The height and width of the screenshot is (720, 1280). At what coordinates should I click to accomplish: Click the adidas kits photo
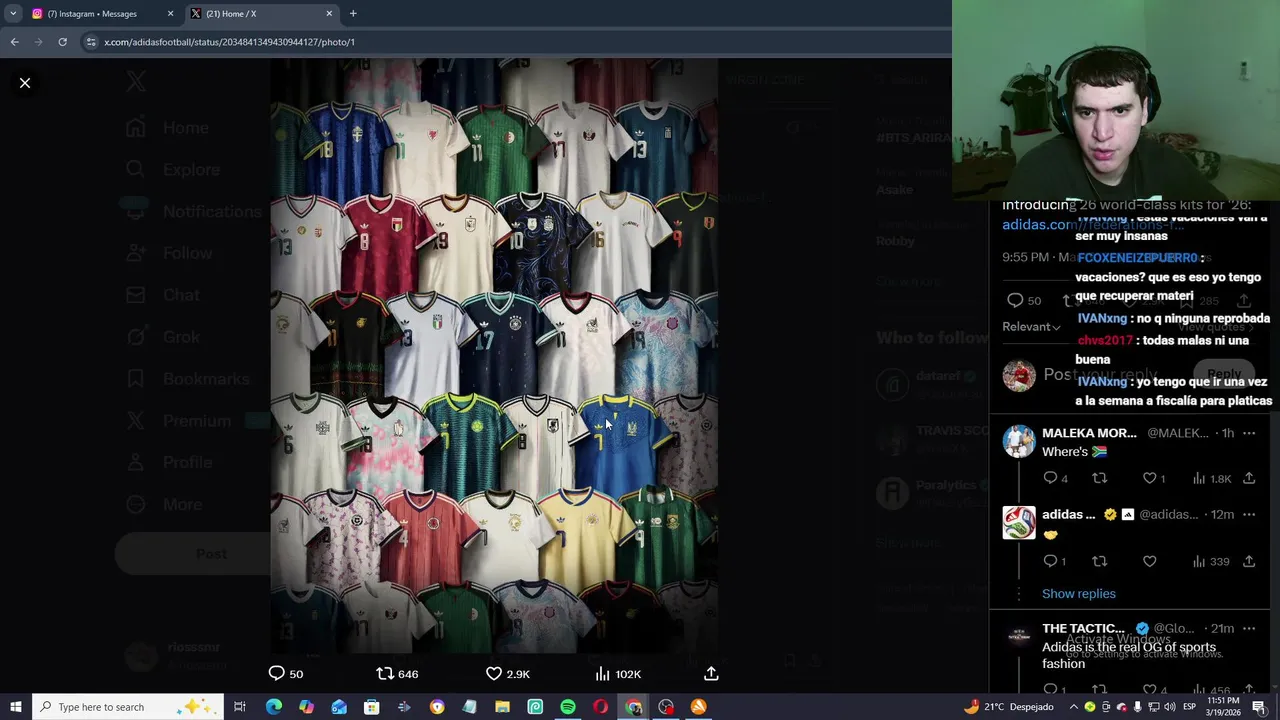[494, 355]
